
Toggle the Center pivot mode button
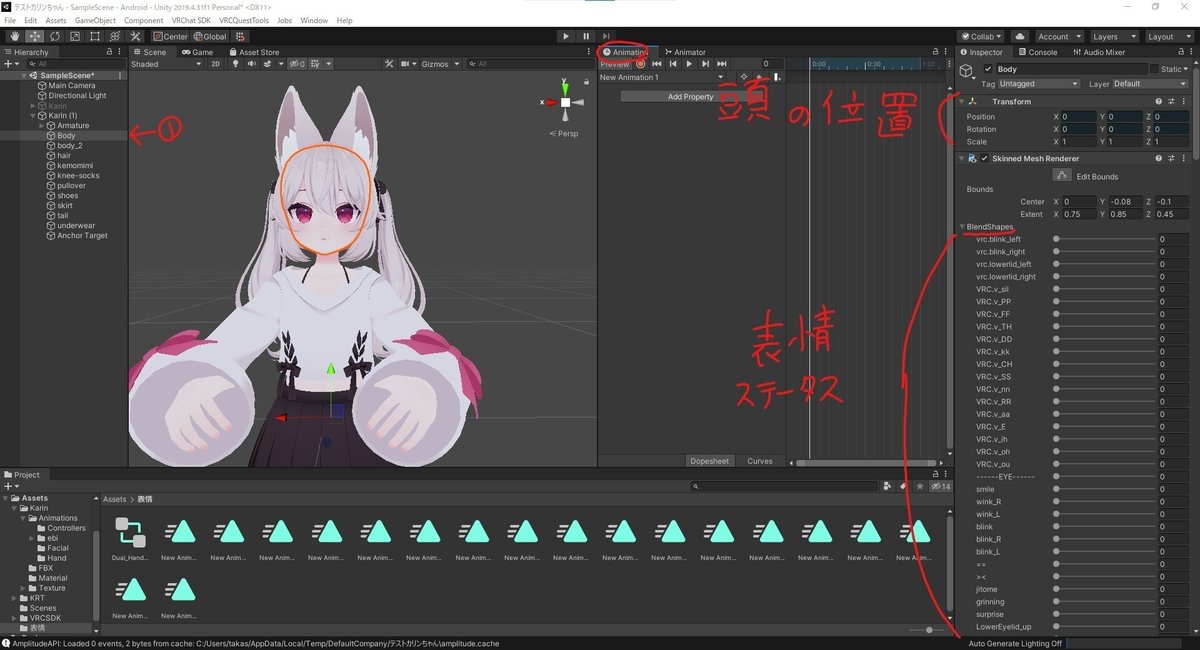tap(170, 36)
